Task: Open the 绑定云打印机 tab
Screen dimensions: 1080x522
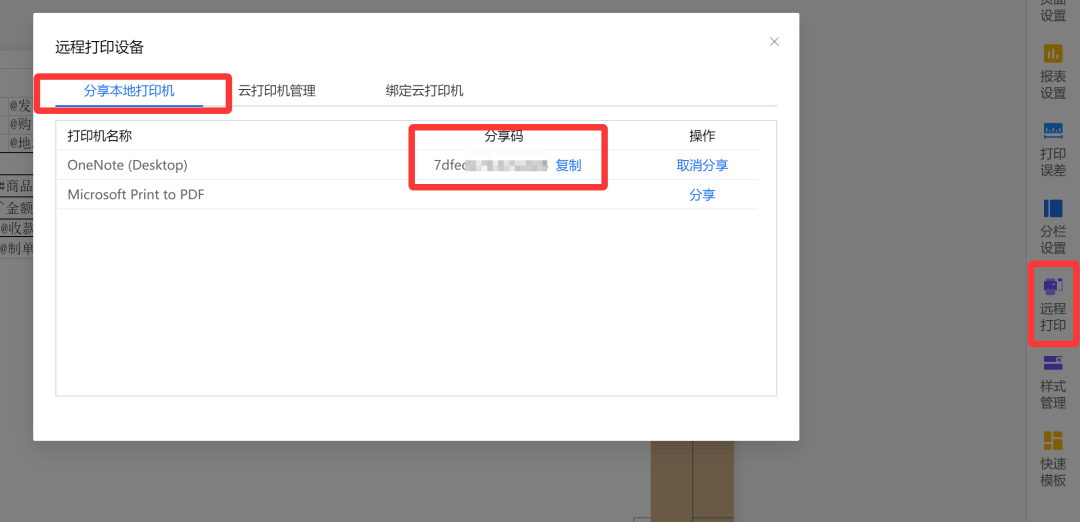Action: coord(424,91)
